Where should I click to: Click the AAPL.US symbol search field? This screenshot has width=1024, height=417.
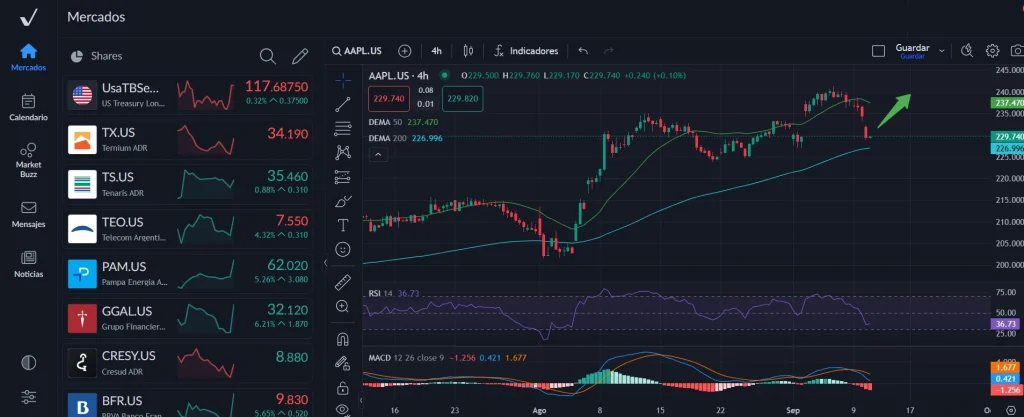pos(357,51)
